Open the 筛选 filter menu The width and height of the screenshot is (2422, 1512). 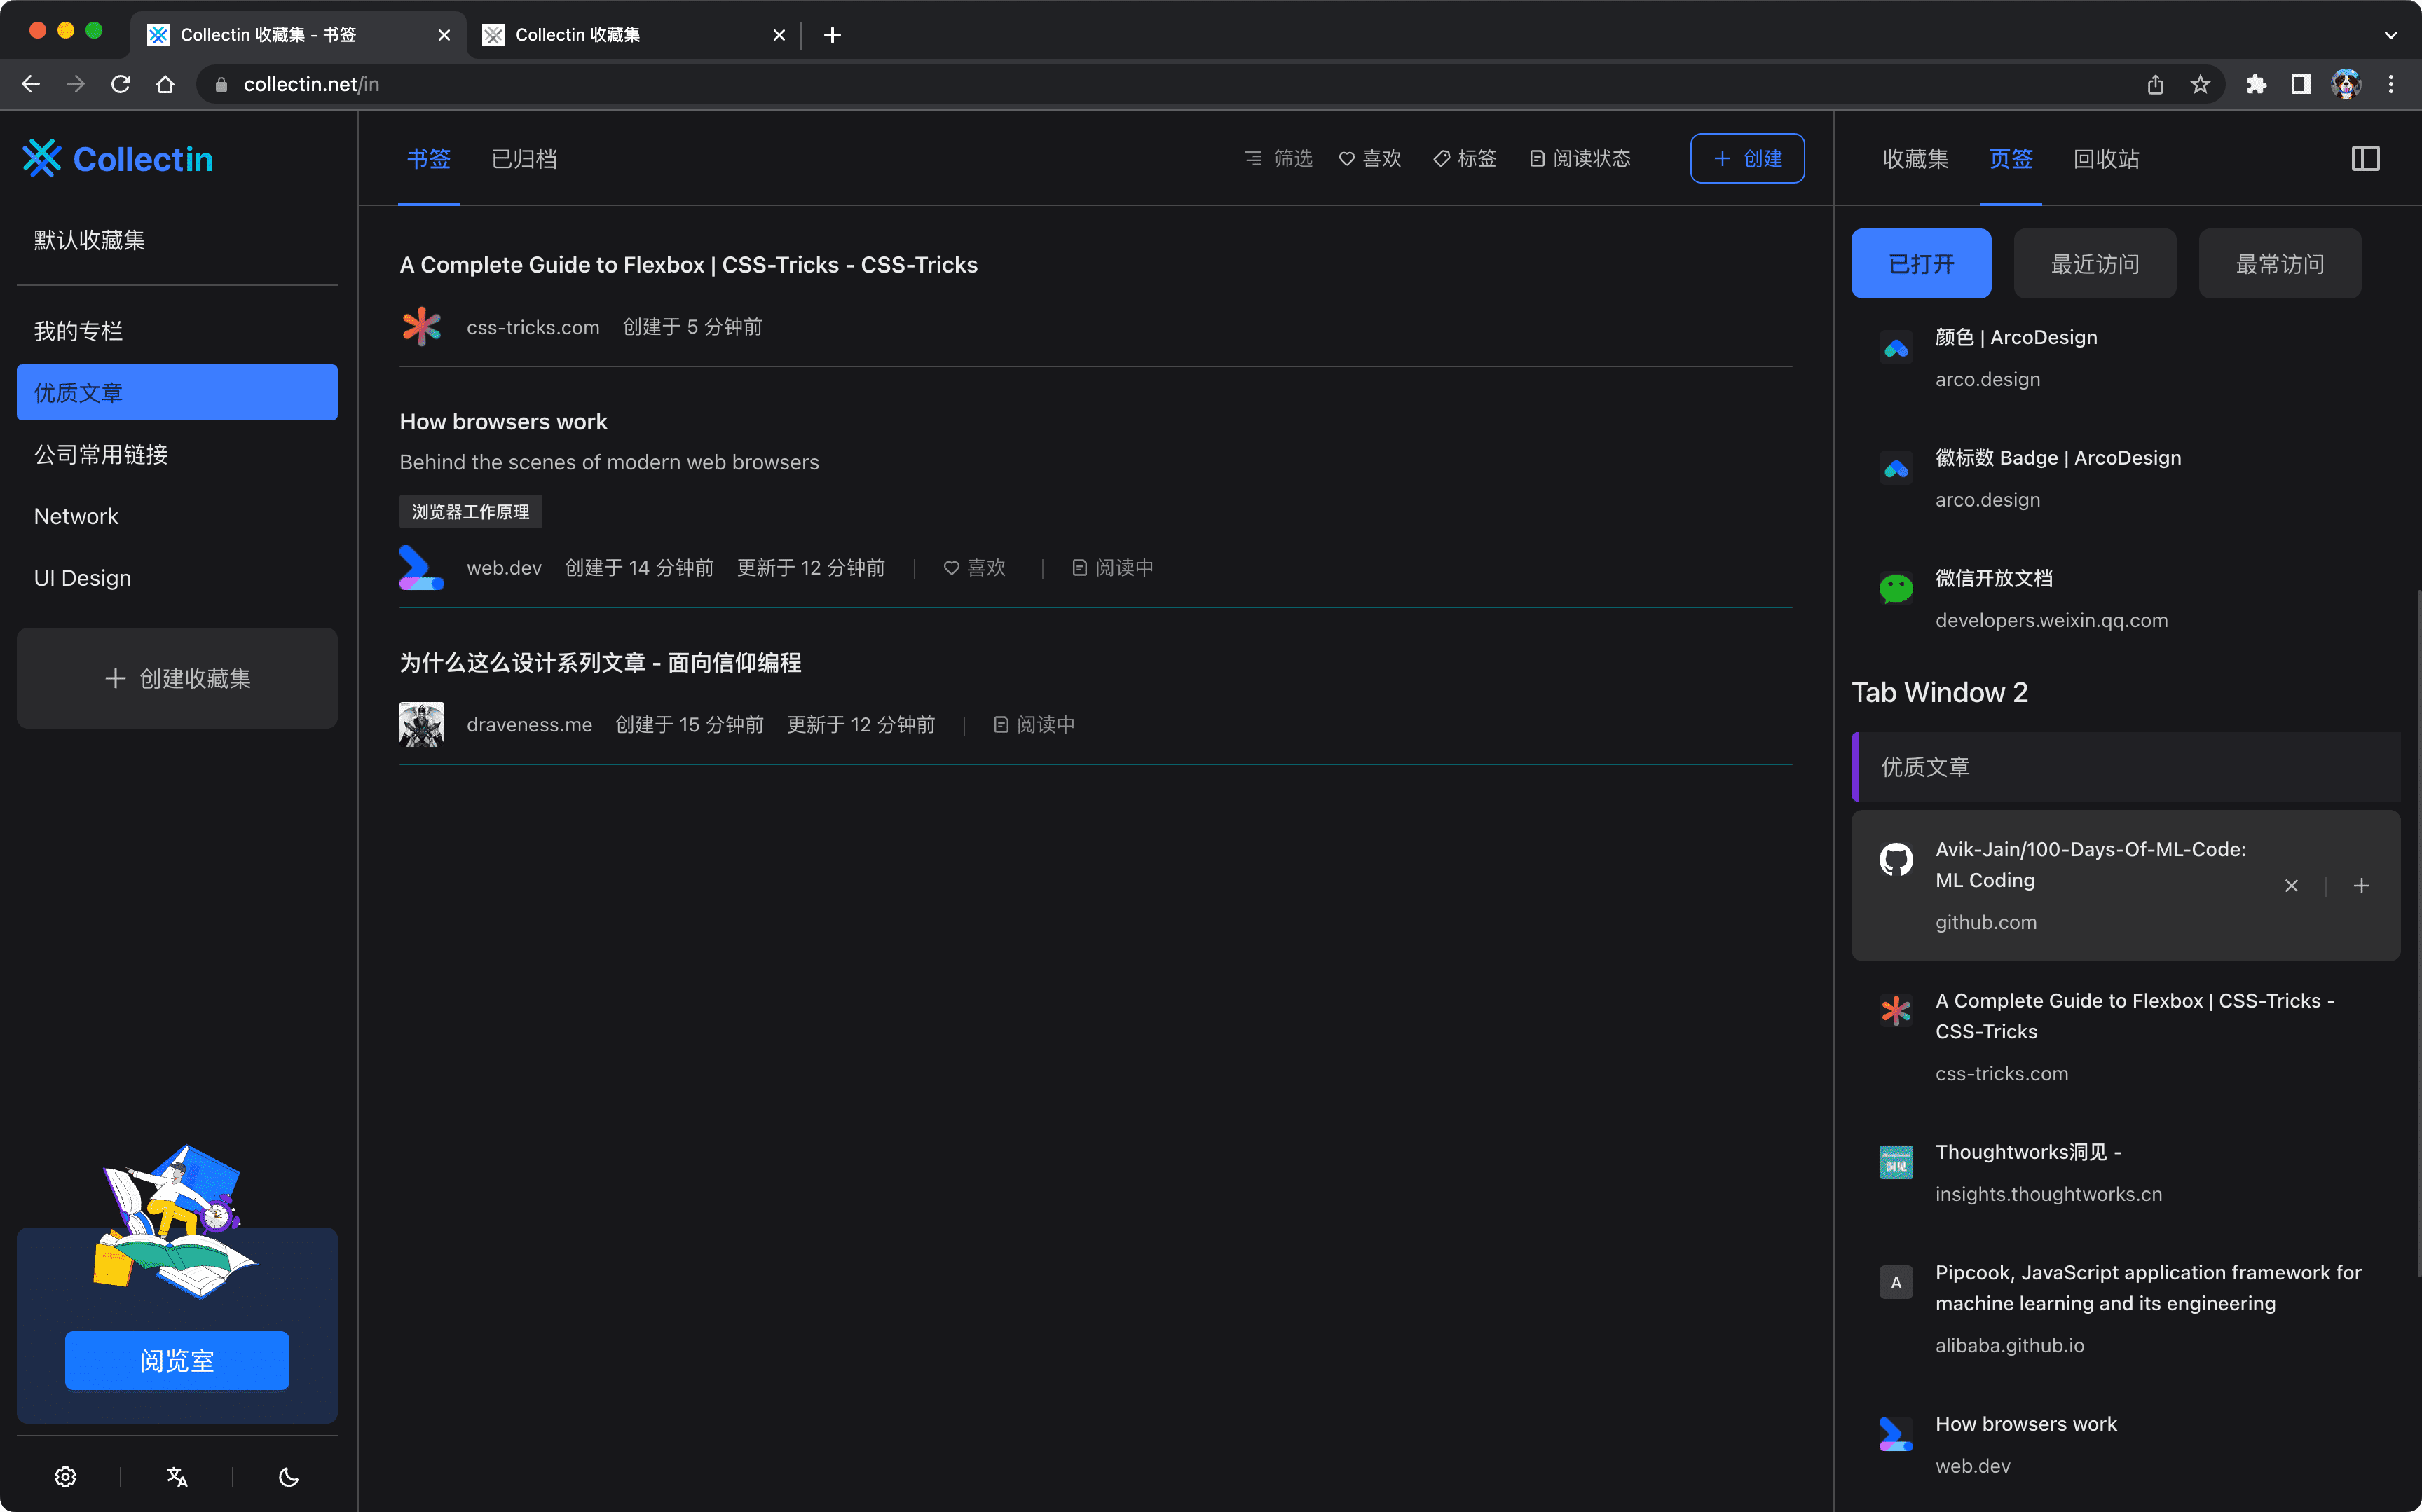(1278, 158)
